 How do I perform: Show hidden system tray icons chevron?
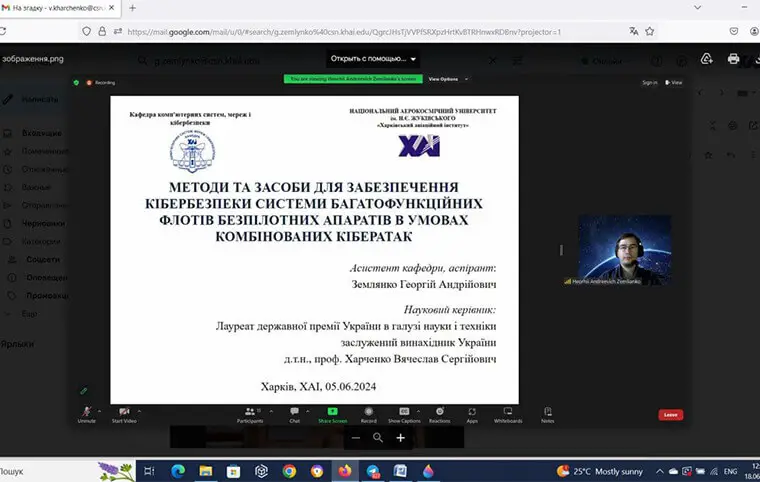coord(659,471)
